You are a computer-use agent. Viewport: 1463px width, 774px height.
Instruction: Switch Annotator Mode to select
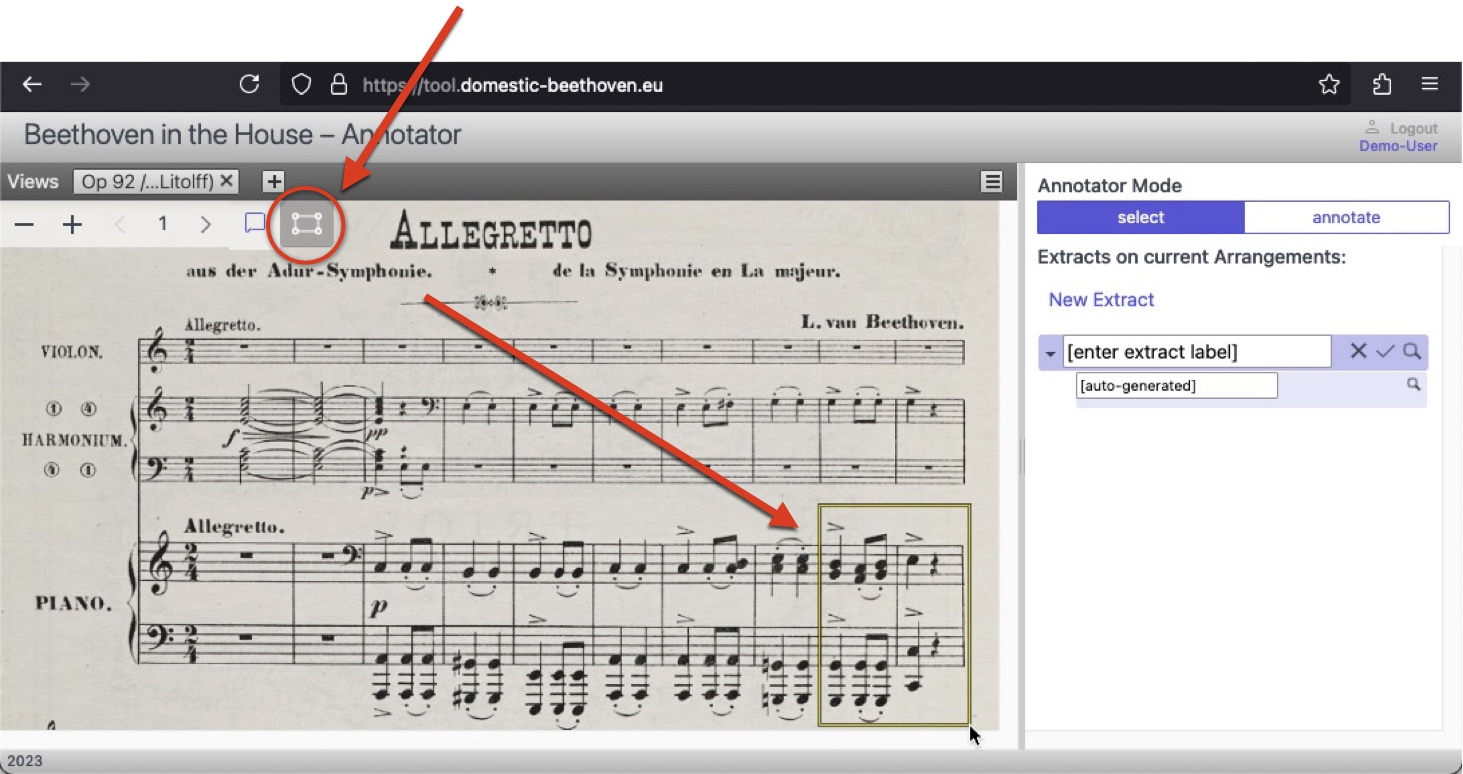[1141, 217]
